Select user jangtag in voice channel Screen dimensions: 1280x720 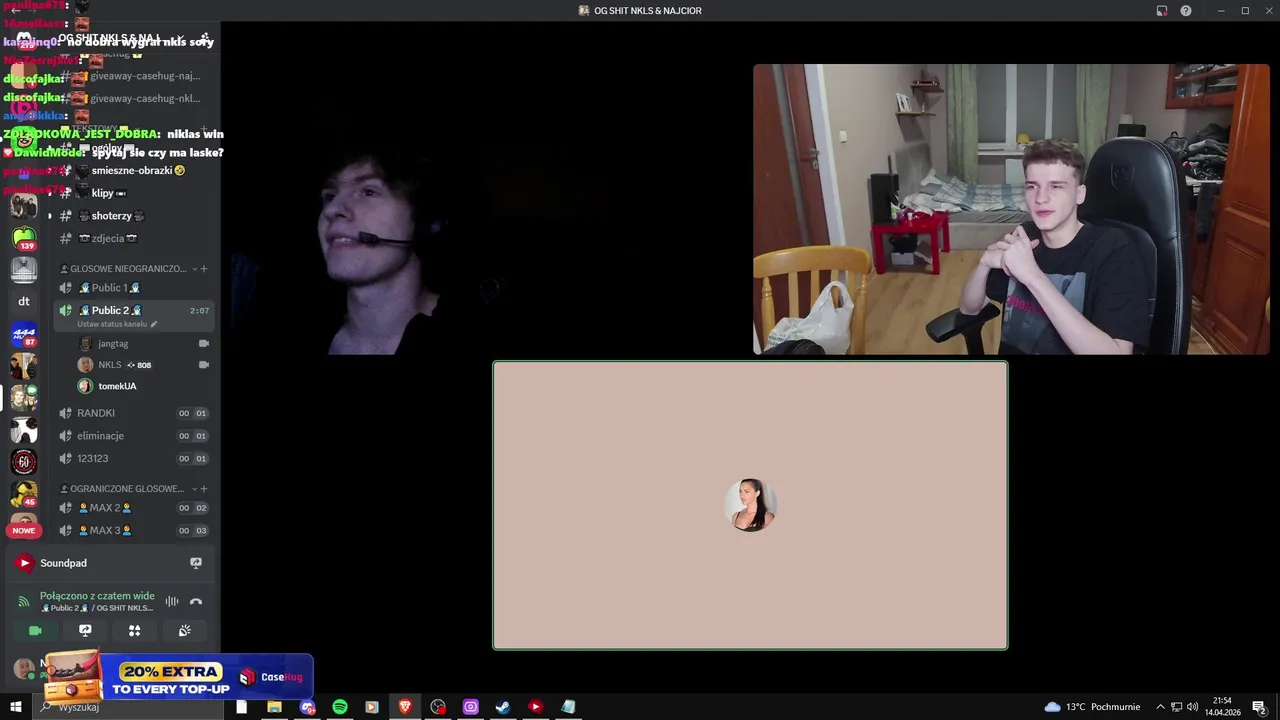(x=112, y=344)
